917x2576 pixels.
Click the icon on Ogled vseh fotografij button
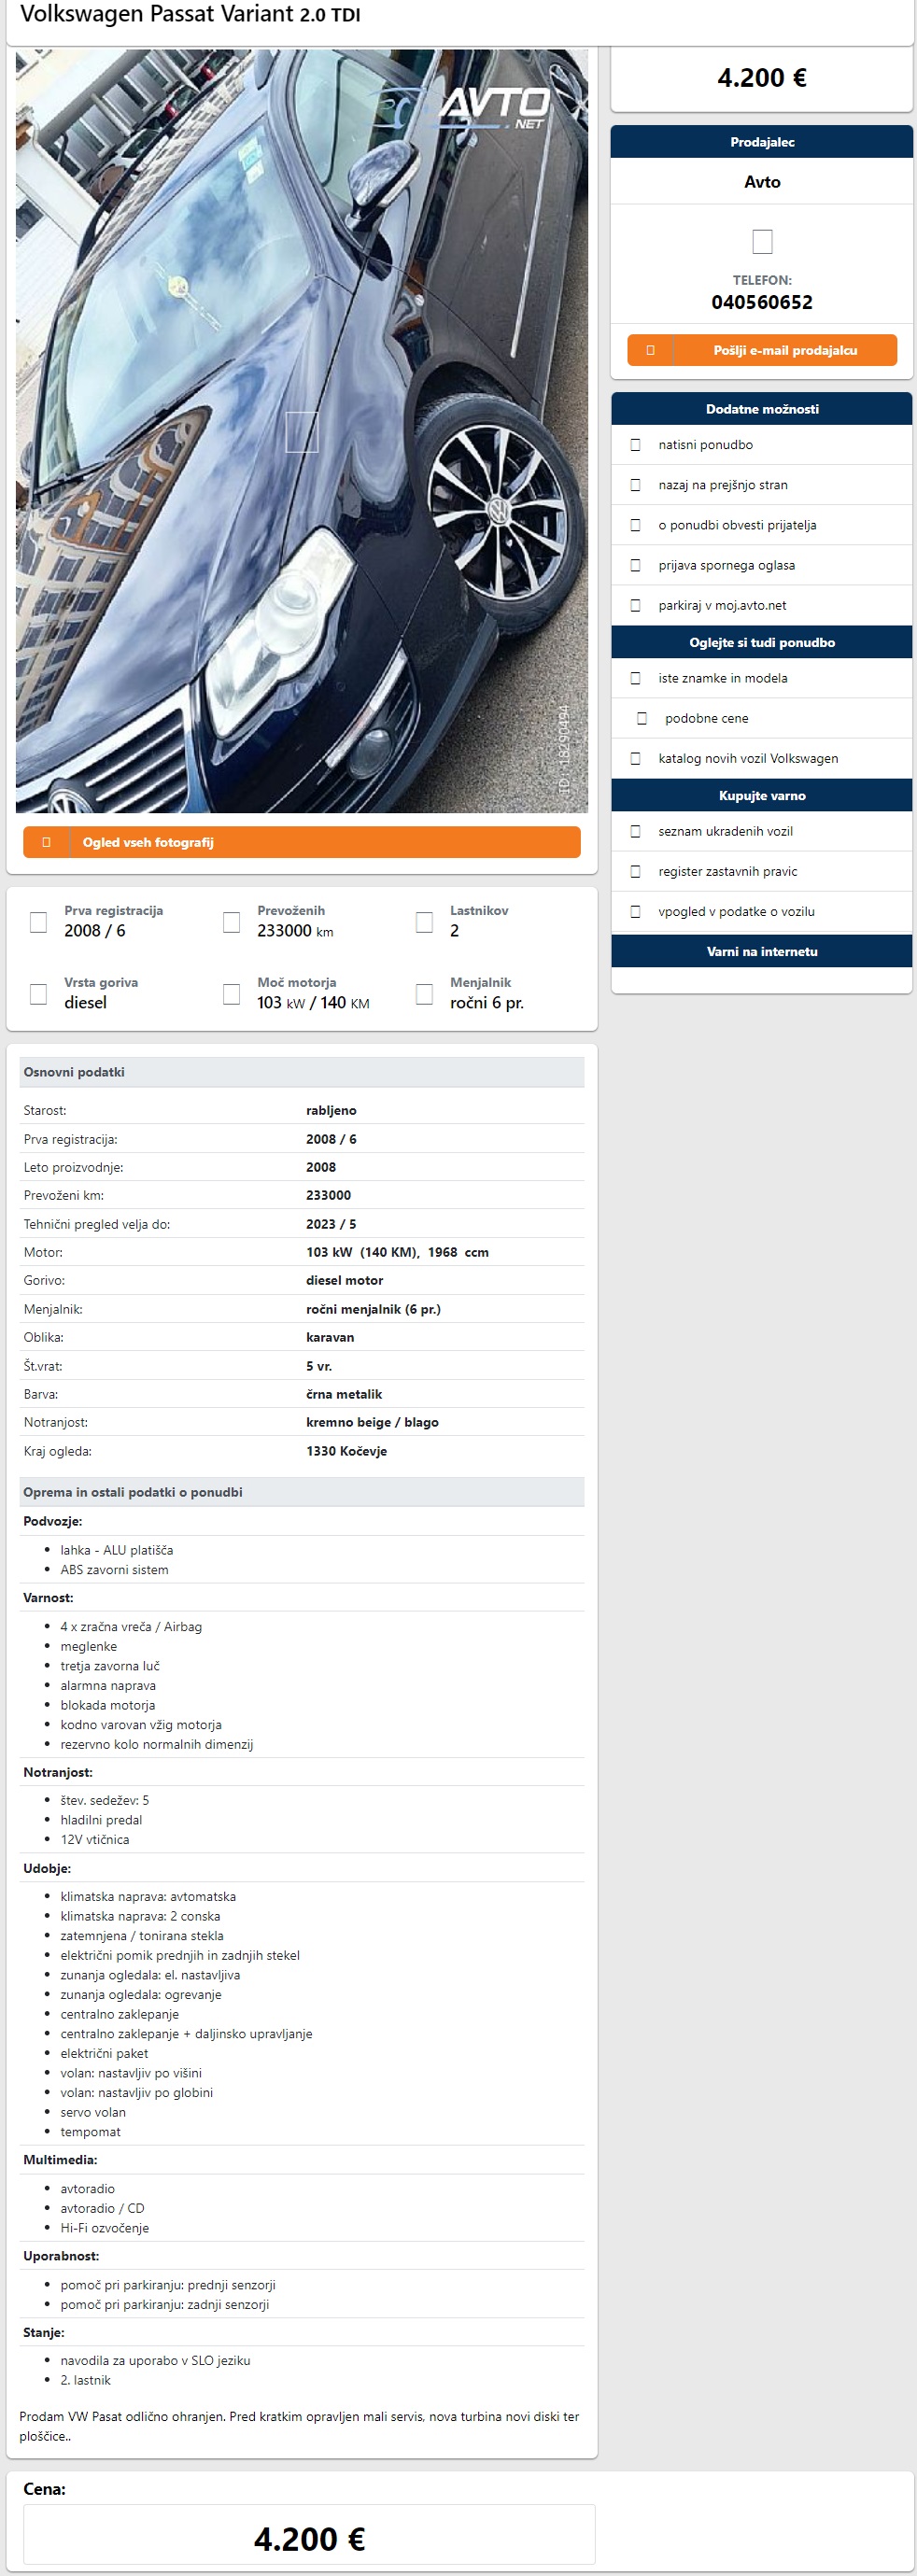pyautogui.click(x=46, y=842)
